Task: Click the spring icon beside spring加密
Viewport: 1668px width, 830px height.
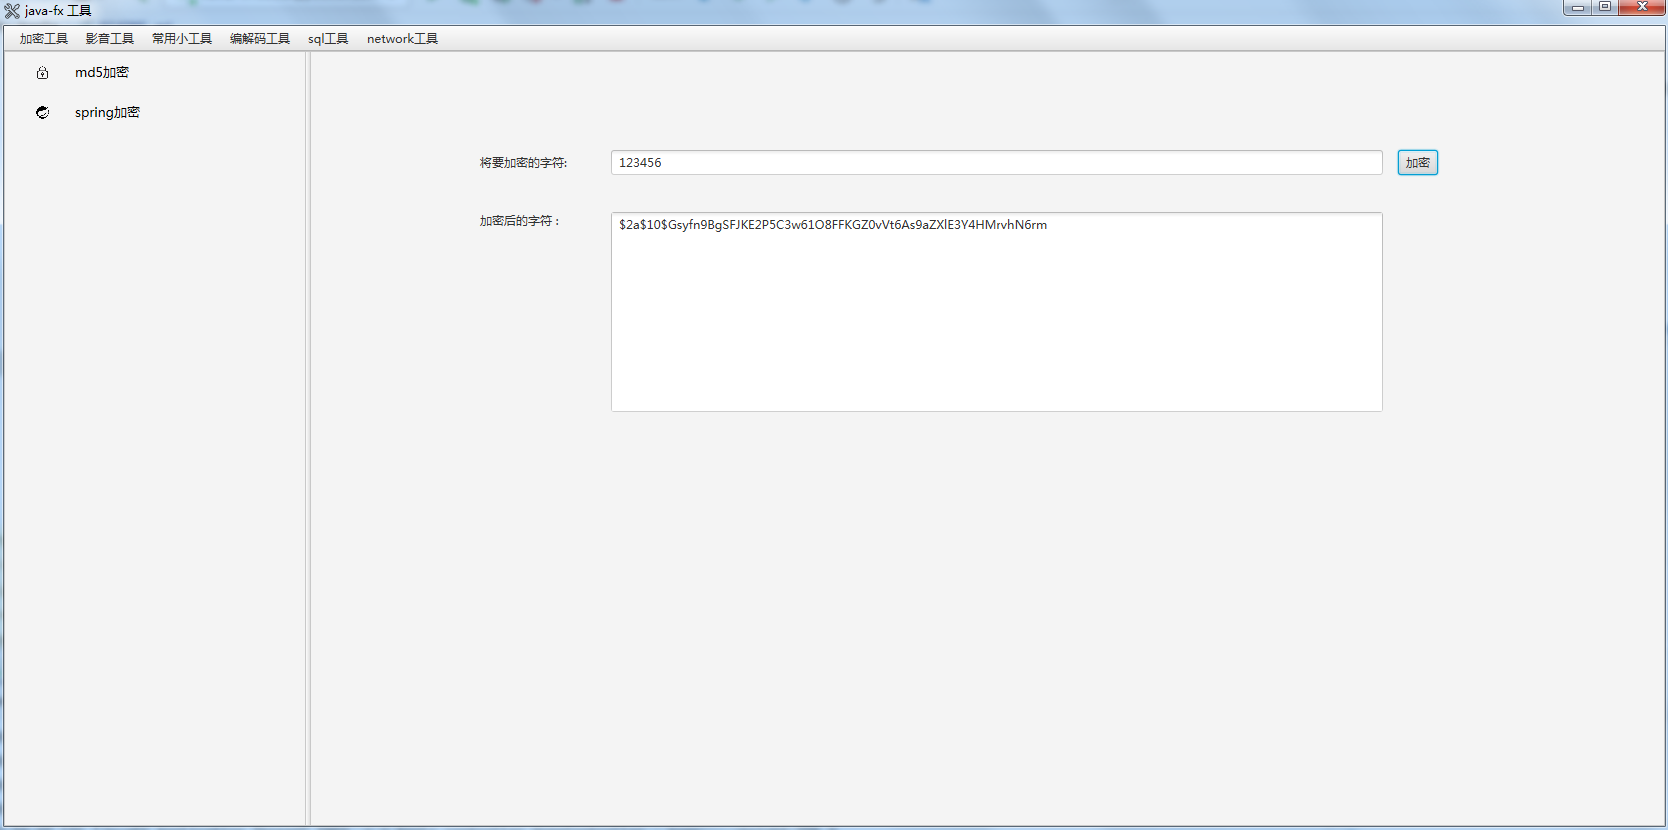Action: (42, 113)
